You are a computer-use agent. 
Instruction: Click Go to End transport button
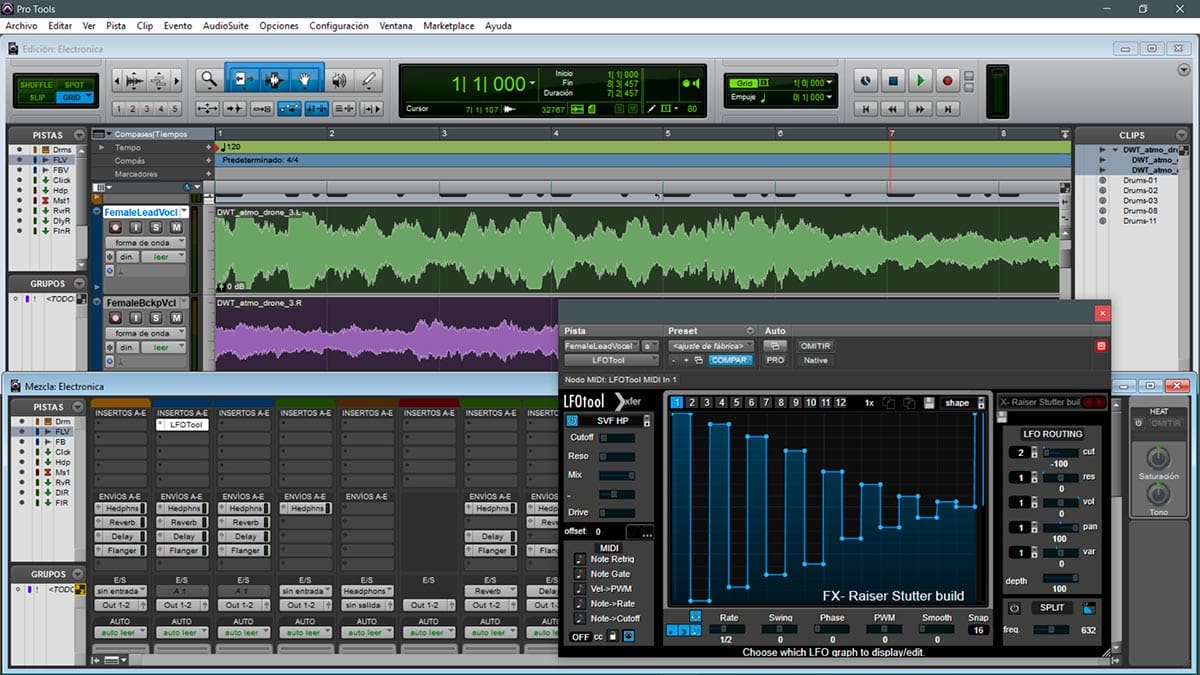[x=947, y=108]
